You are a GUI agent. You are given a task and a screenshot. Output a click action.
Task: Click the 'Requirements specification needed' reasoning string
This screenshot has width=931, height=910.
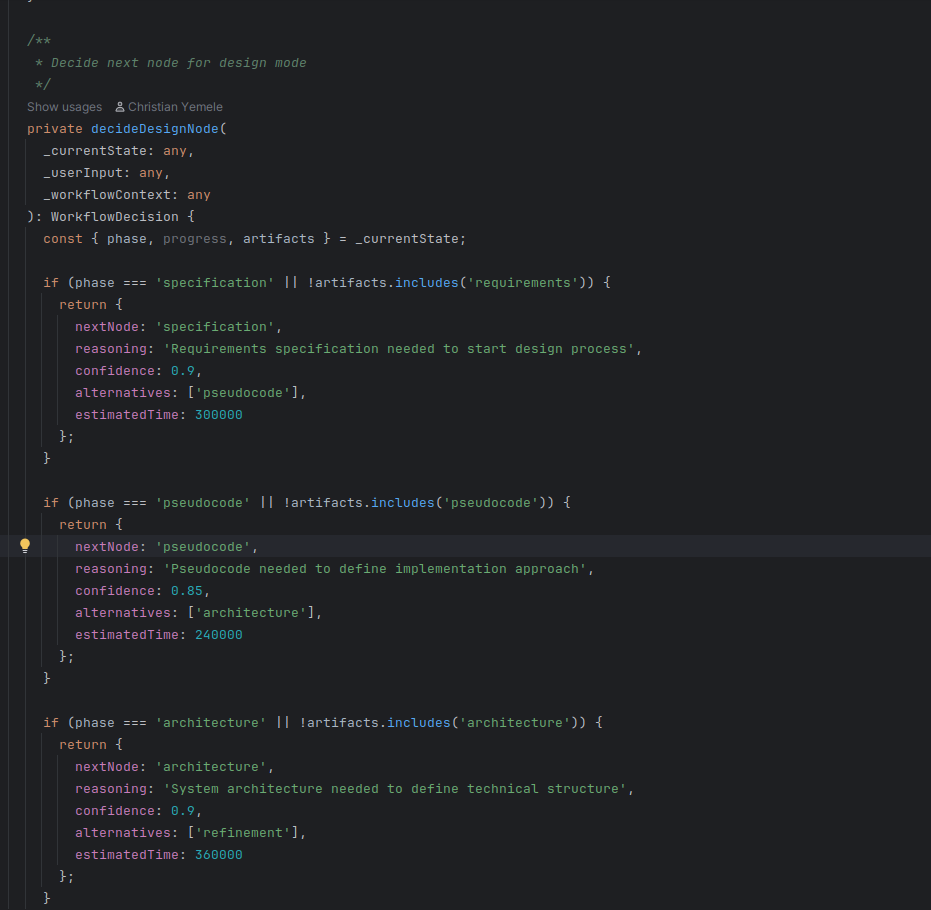[x=402, y=349]
